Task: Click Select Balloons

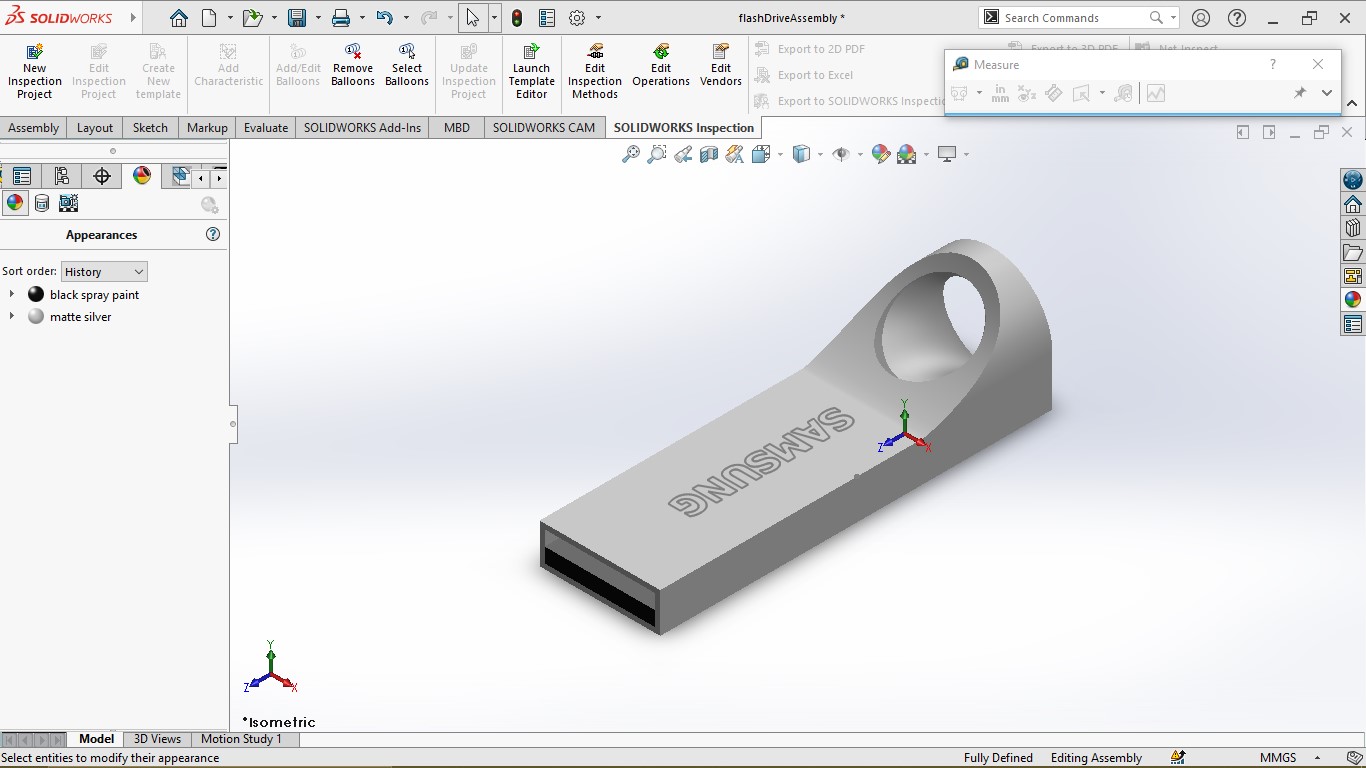Action: (x=407, y=64)
